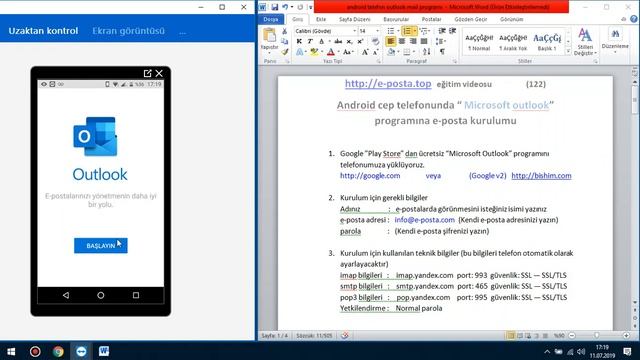Tap the Android recent apps button
Viewport: 640px width, 360px height.
point(136,295)
